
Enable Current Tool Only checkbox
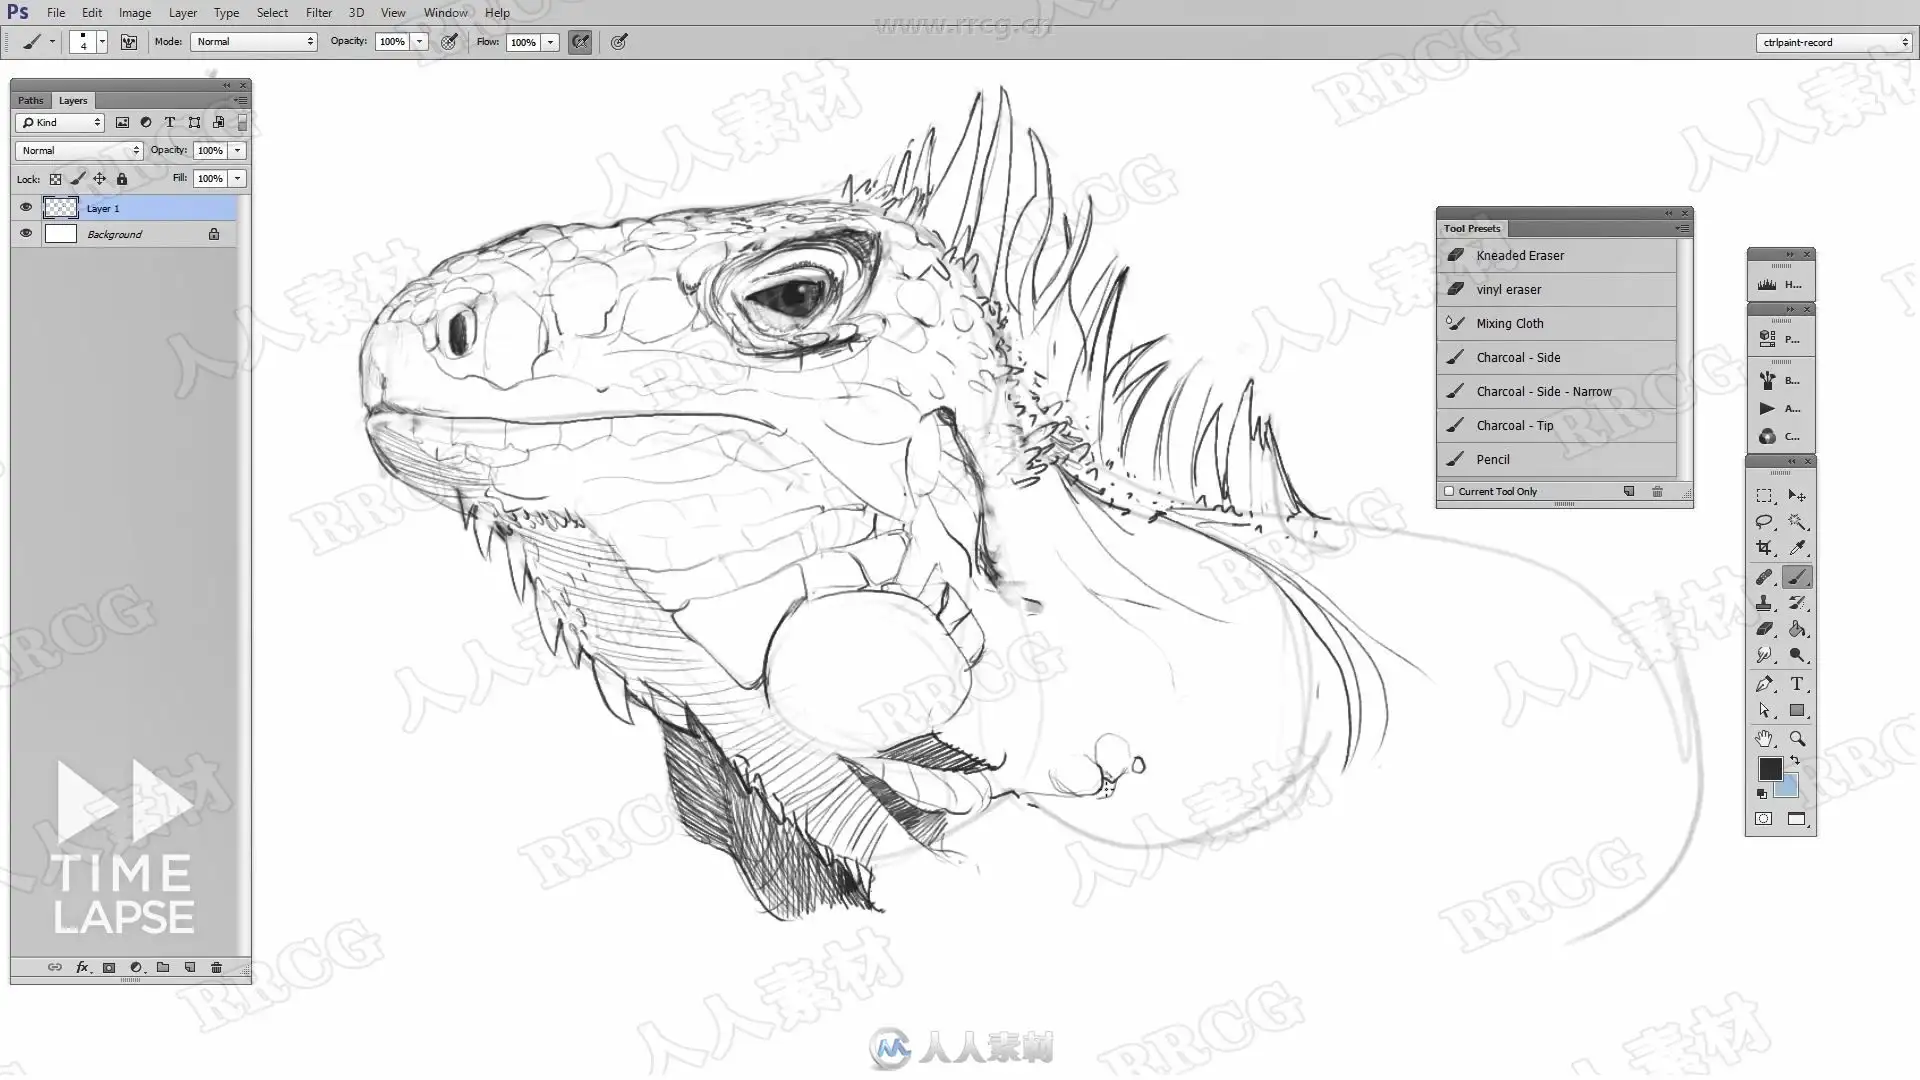(1449, 491)
